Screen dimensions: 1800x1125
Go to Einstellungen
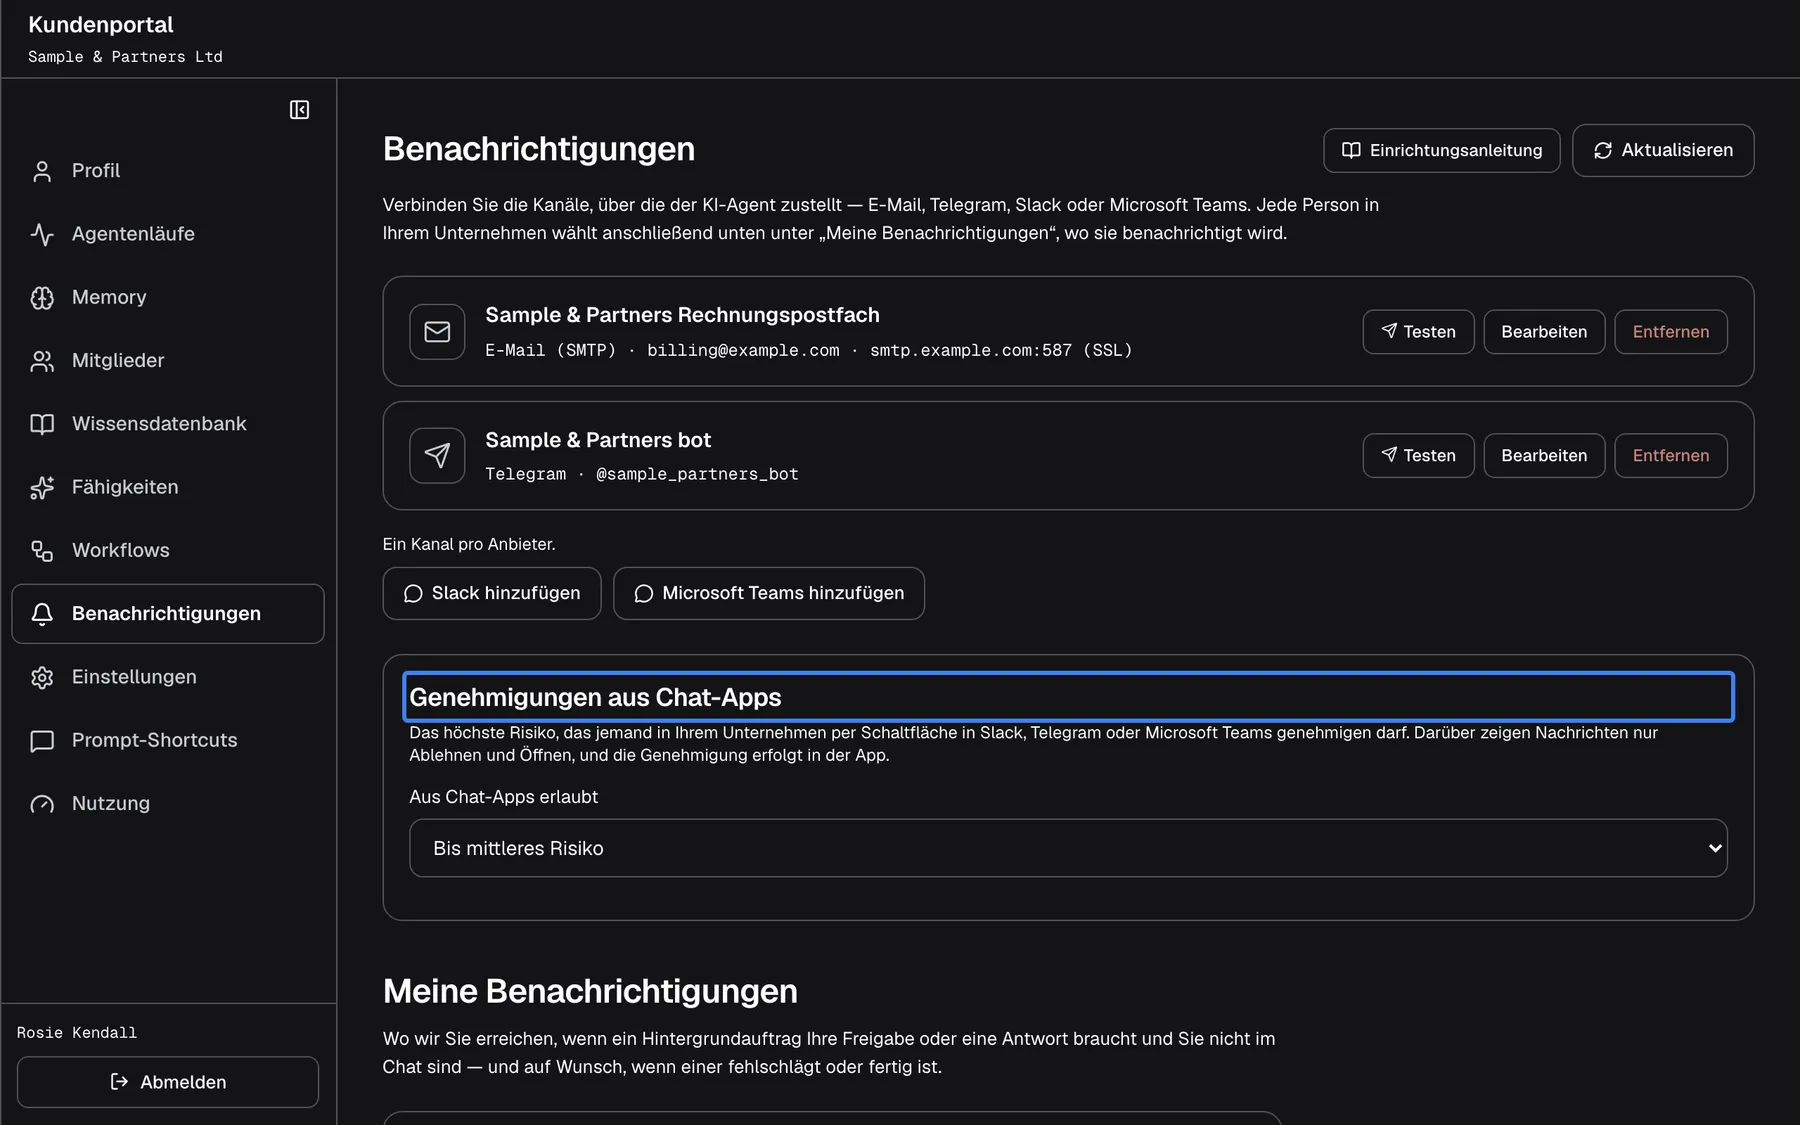tap(168, 677)
